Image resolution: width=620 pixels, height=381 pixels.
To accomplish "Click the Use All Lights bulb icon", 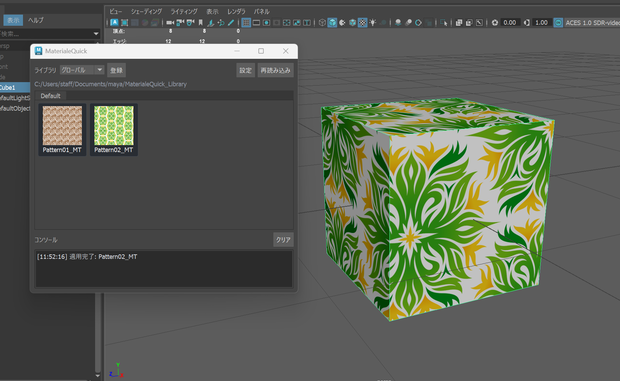I will point(372,23).
